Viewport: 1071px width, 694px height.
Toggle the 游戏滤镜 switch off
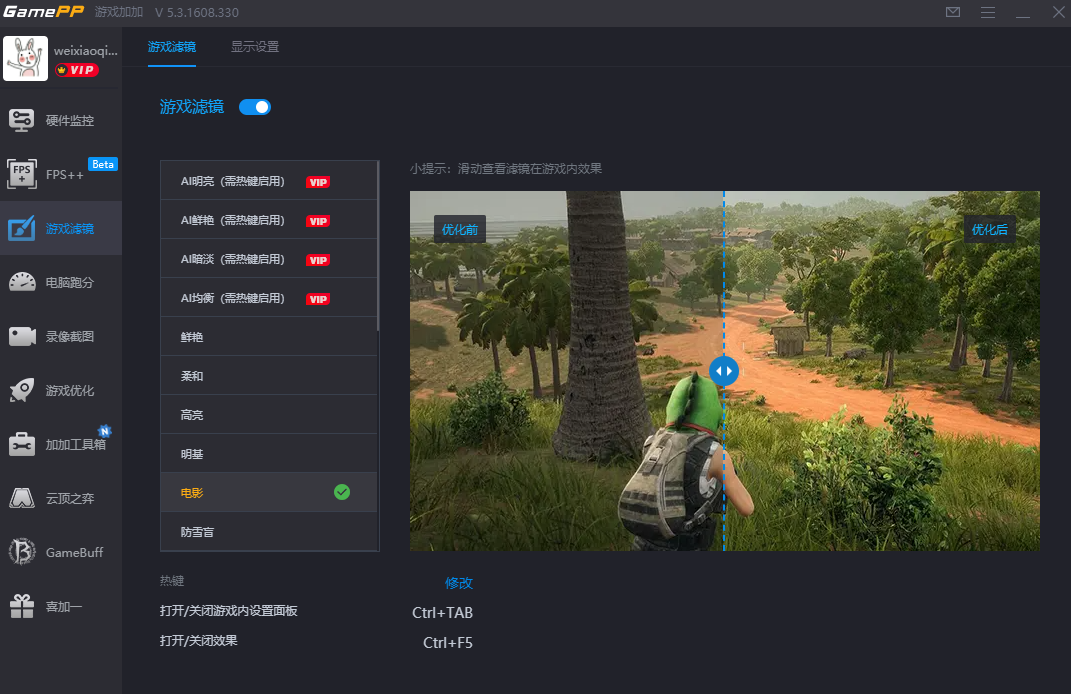coord(255,107)
